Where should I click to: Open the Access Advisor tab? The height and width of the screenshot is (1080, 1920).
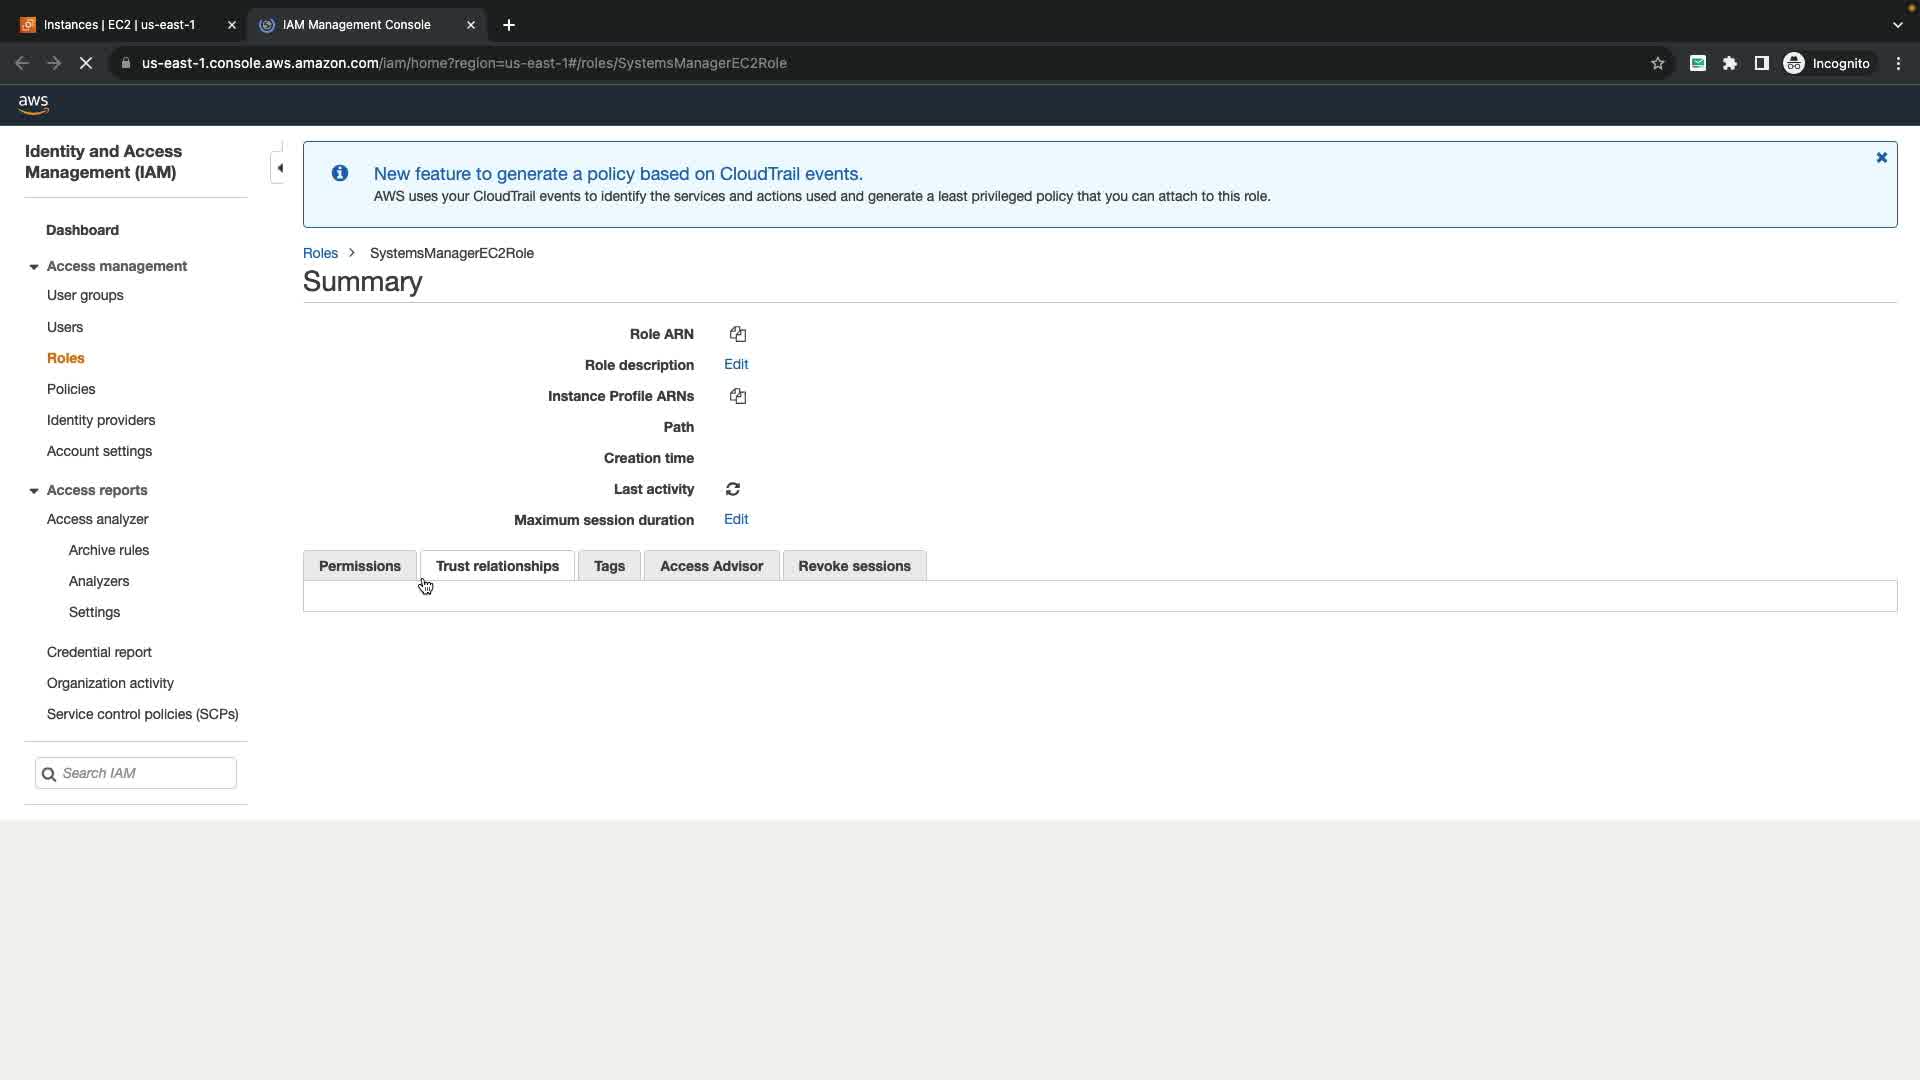tap(711, 566)
